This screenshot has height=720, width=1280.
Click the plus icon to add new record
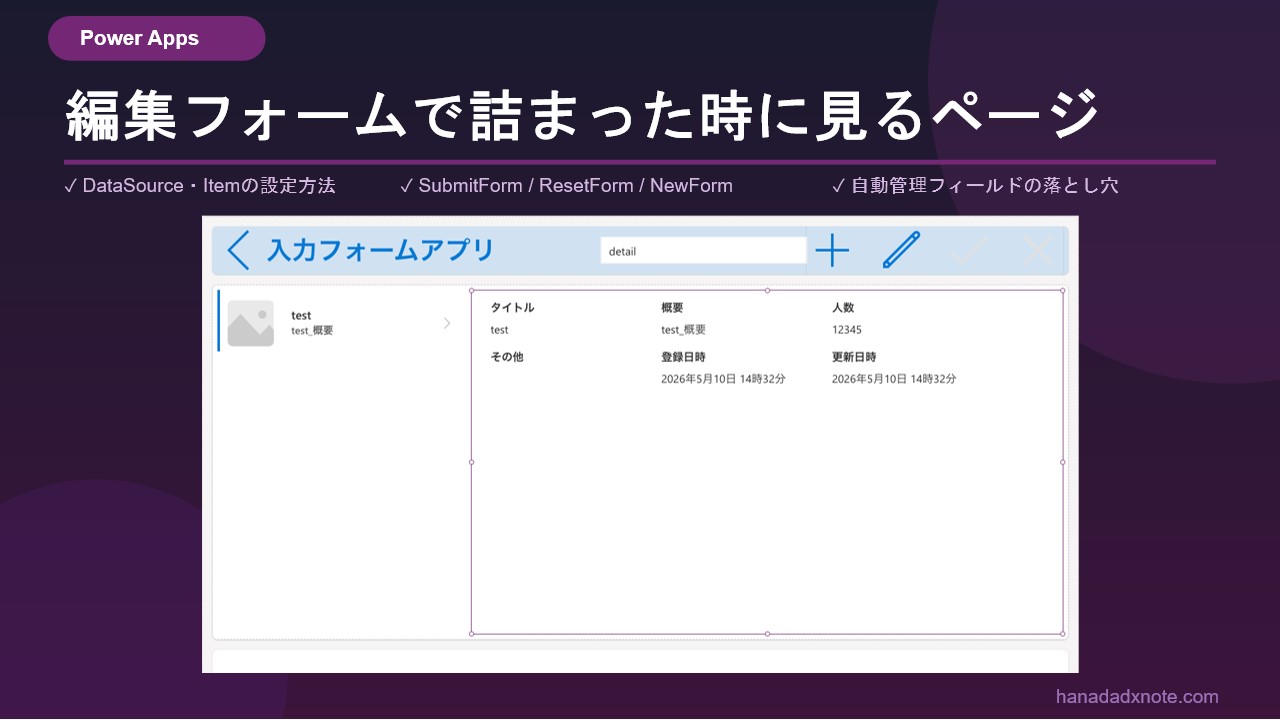coord(832,251)
